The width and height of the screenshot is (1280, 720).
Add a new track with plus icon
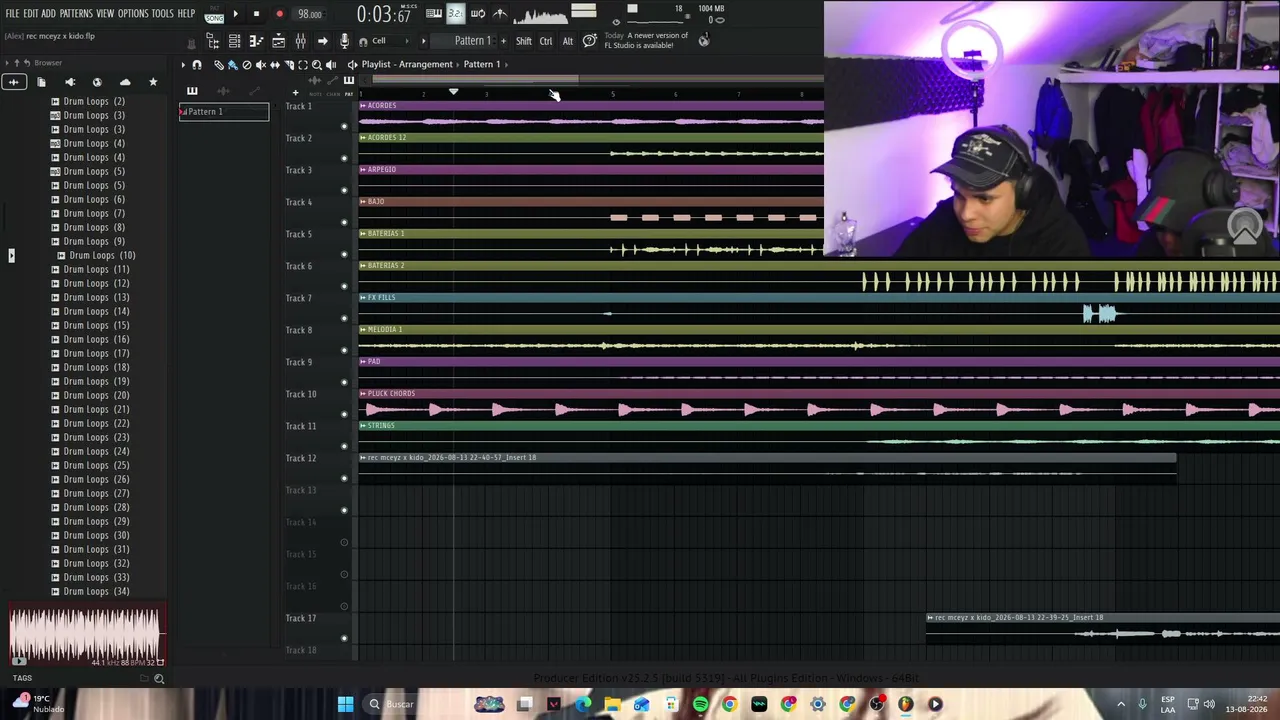click(295, 93)
